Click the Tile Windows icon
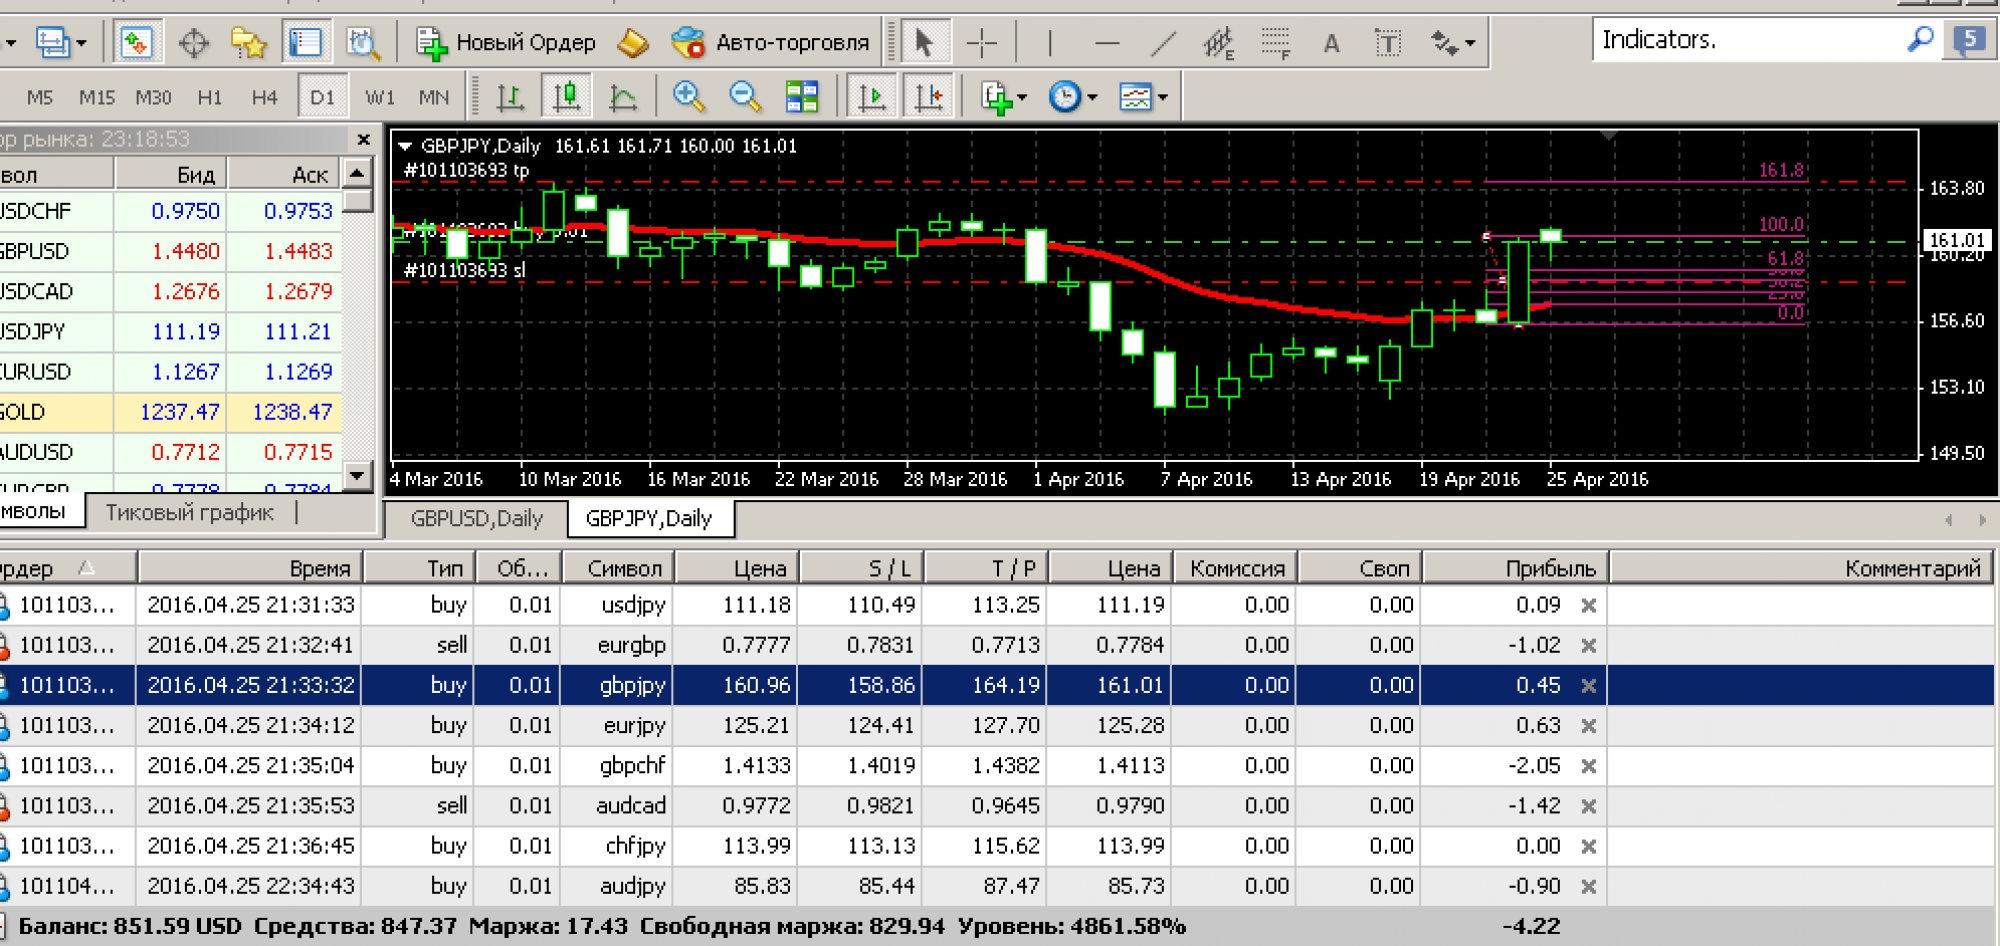2000x946 pixels. (802, 97)
